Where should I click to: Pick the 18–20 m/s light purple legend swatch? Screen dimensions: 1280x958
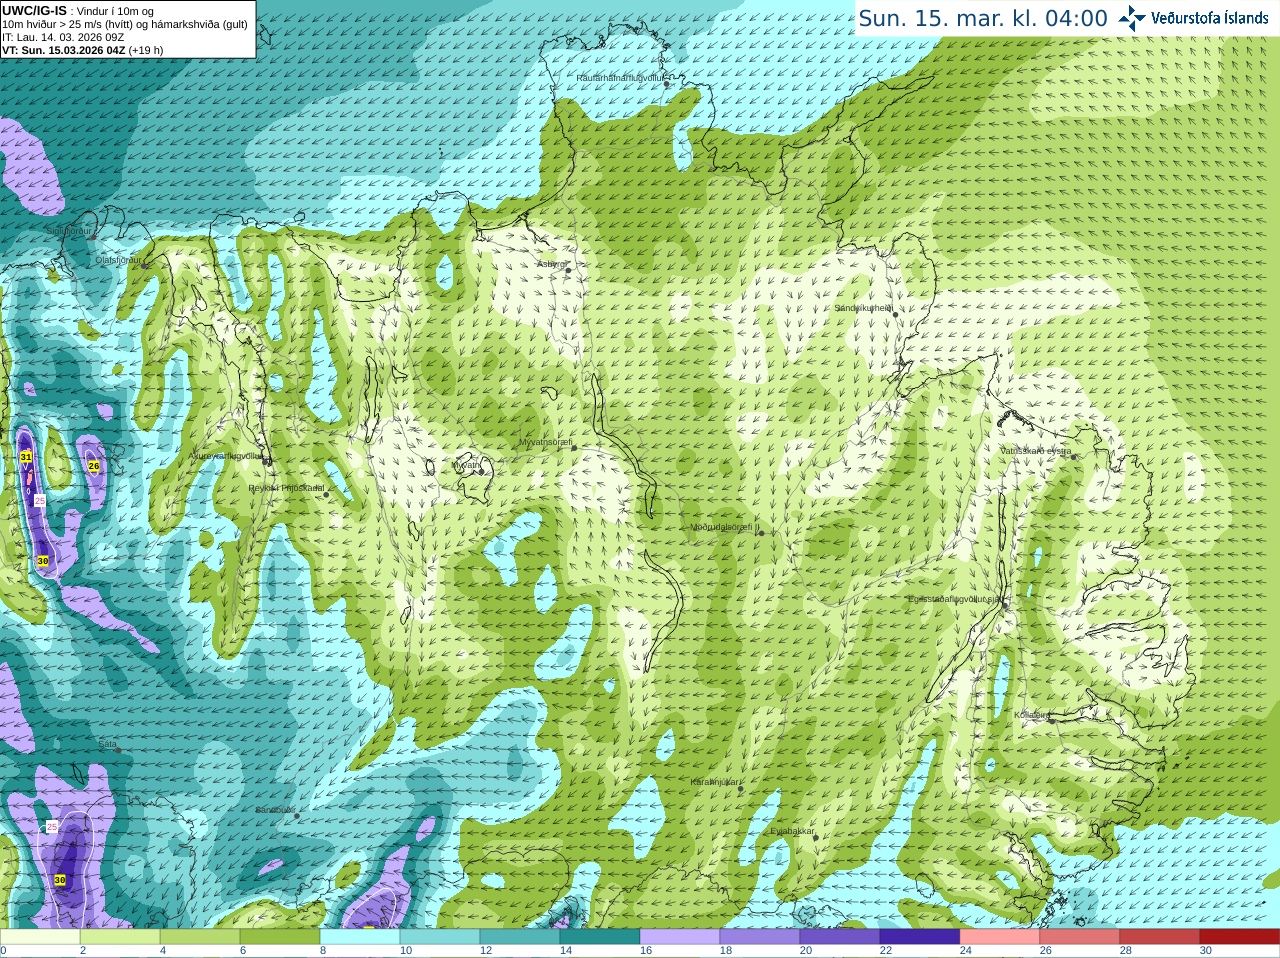pos(760,937)
